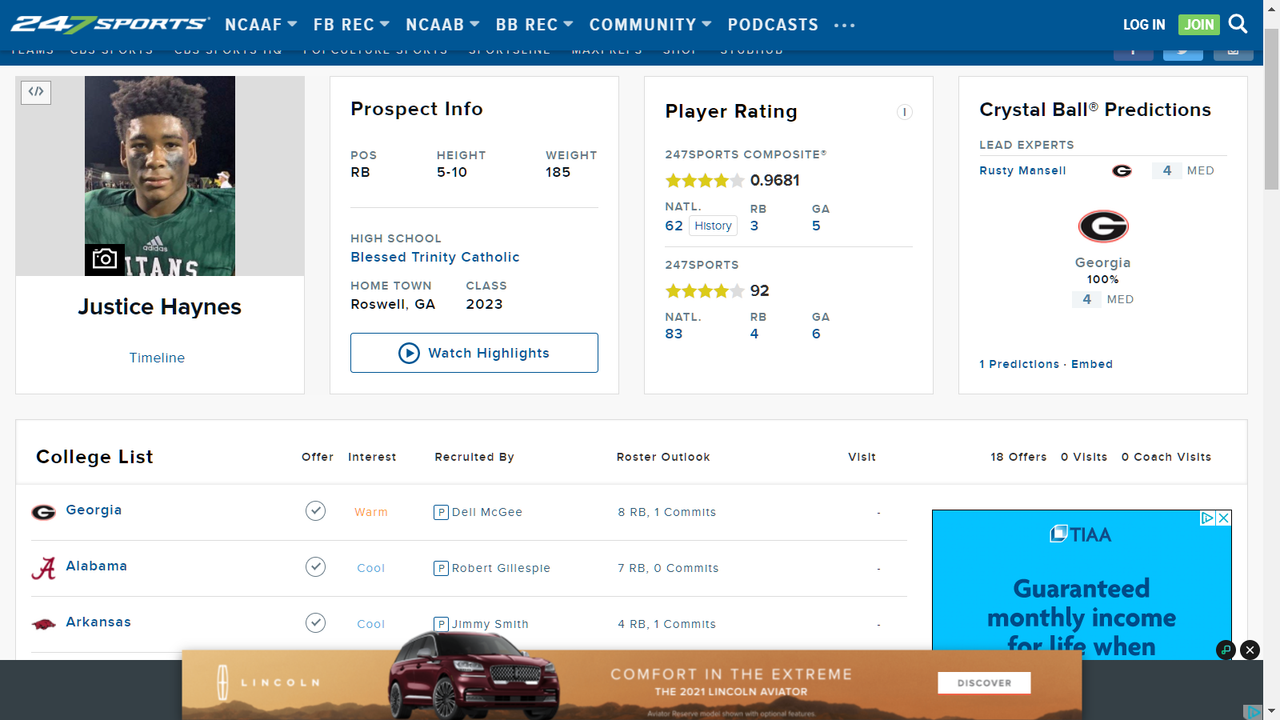Click the Player Rating info icon

click(904, 112)
